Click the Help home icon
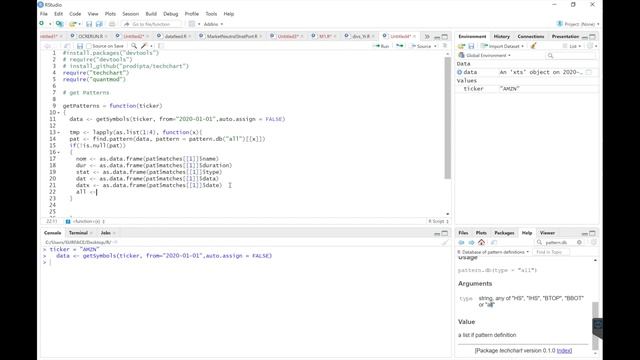Screen dimensions: 640x360 pos(482,242)
